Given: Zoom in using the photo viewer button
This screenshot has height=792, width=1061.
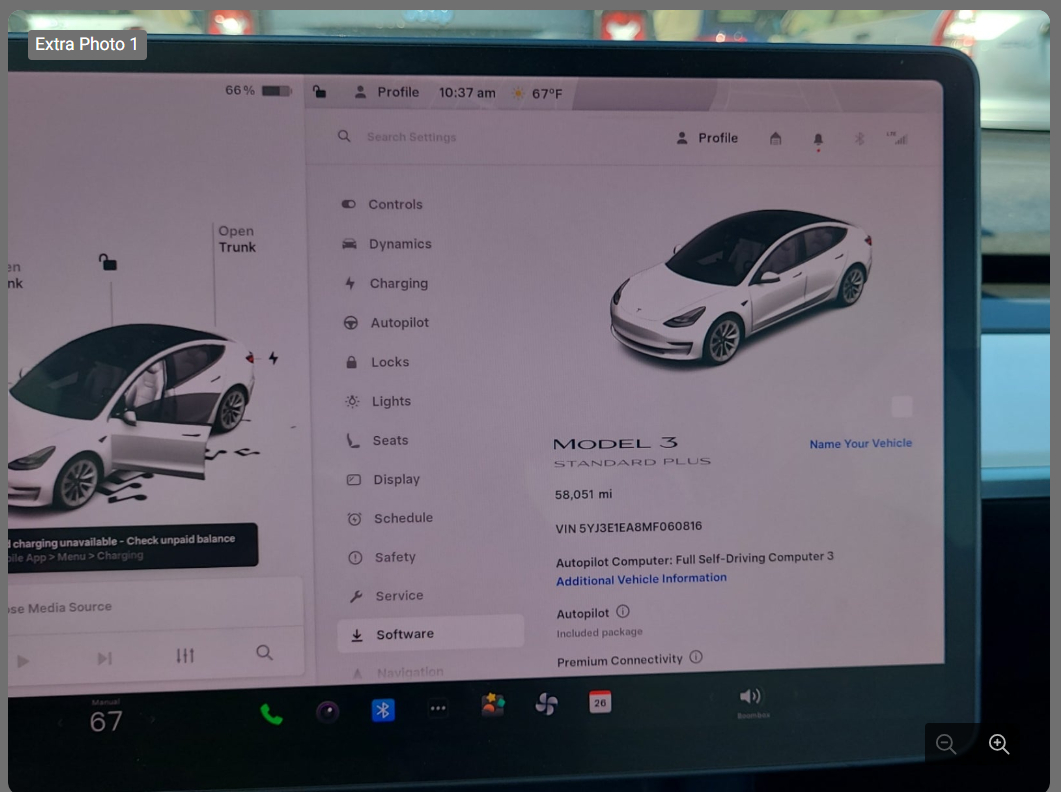Looking at the screenshot, I should (999, 745).
